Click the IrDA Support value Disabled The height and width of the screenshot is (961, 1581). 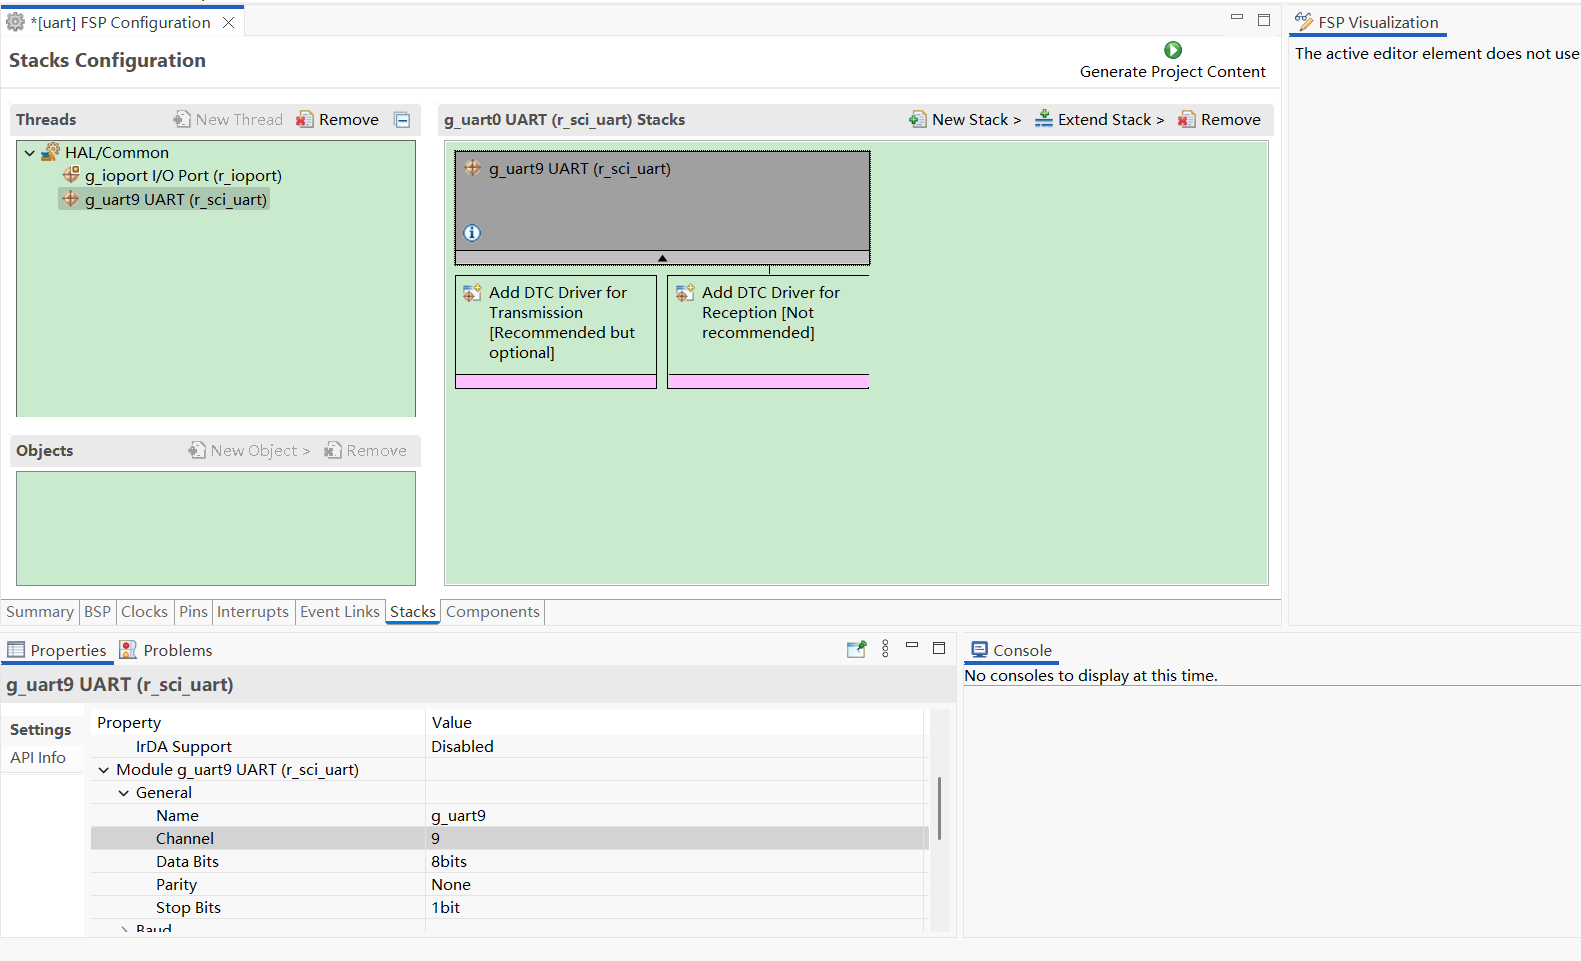coord(462,747)
